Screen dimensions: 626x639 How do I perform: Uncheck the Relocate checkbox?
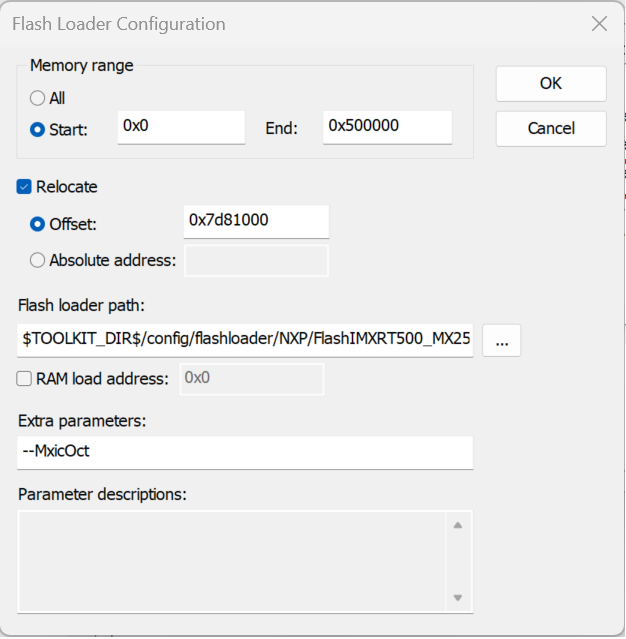[x=25, y=187]
